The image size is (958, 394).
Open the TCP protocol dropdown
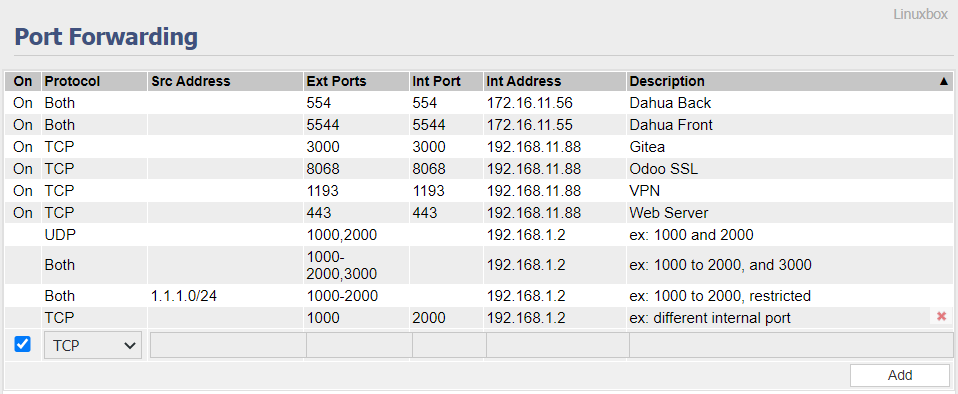coord(93,345)
